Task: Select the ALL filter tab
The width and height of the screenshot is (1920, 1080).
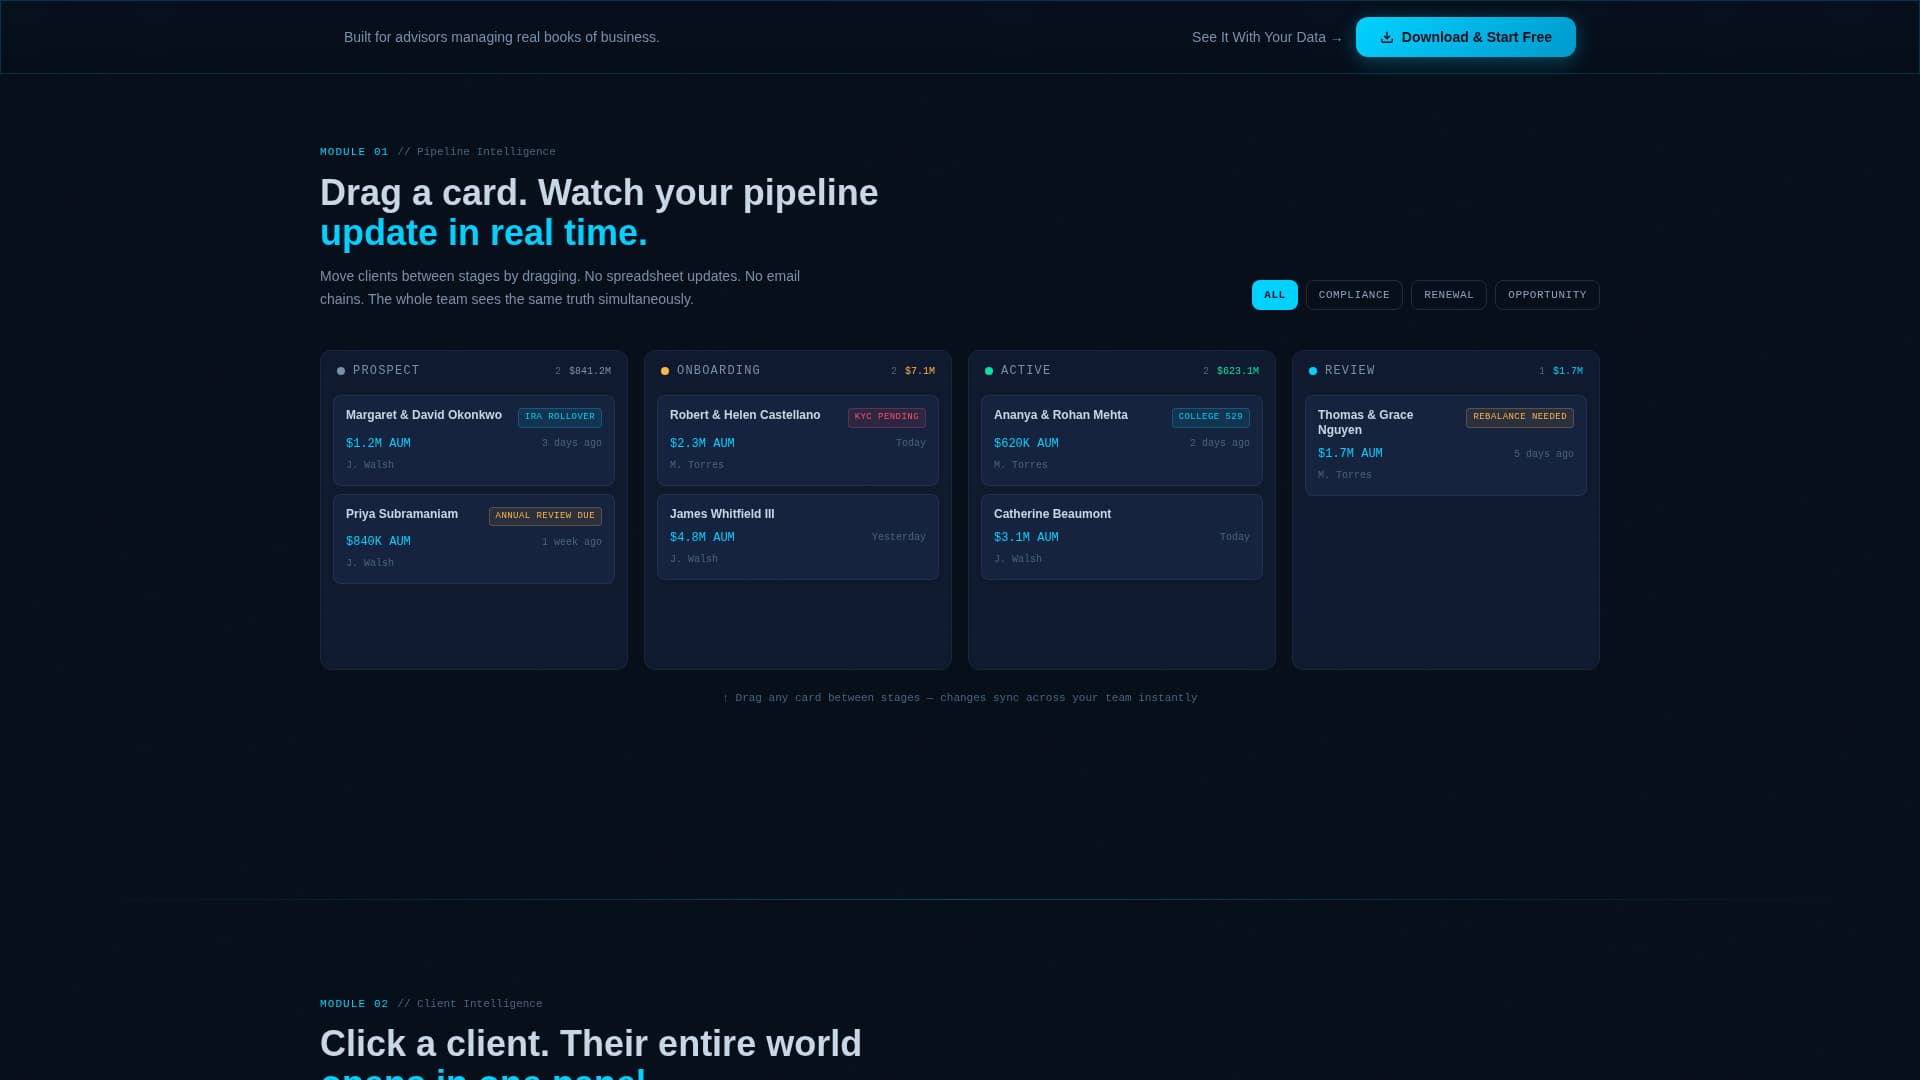Action: pos(1274,295)
